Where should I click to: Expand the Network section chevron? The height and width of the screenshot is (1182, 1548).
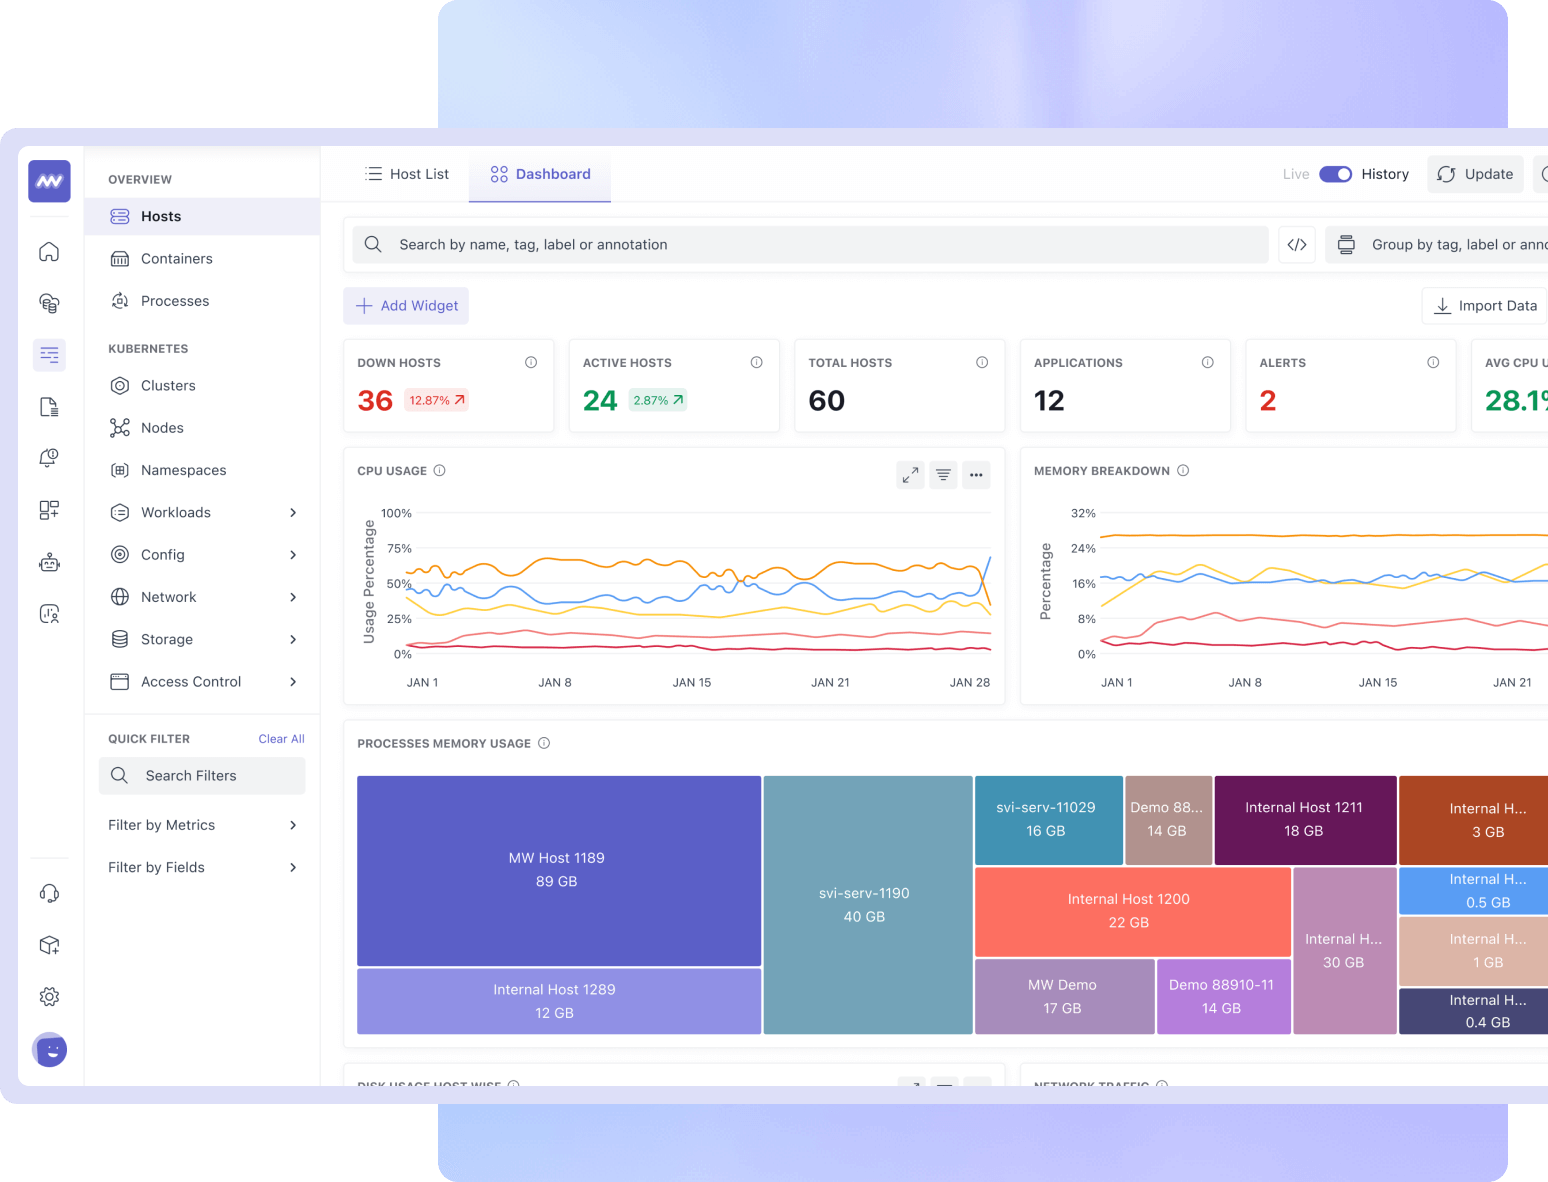293,597
